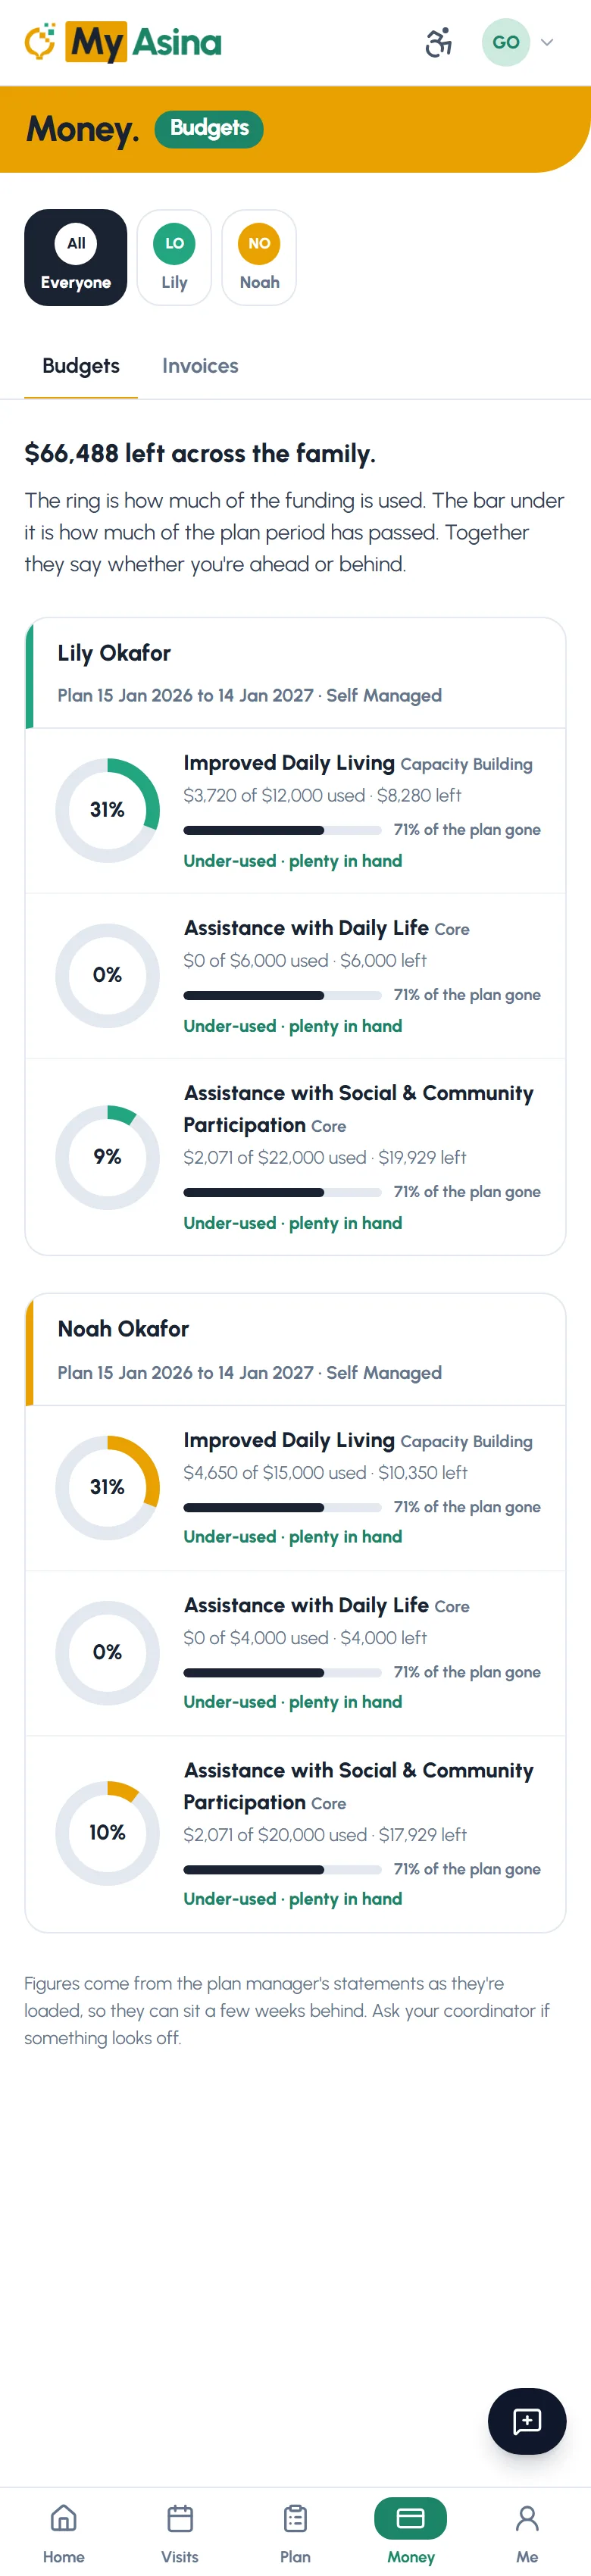Image resolution: width=591 pixels, height=2576 pixels.
Task: Select the Money card icon
Action: pyautogui.click(x=411, y=2518)
